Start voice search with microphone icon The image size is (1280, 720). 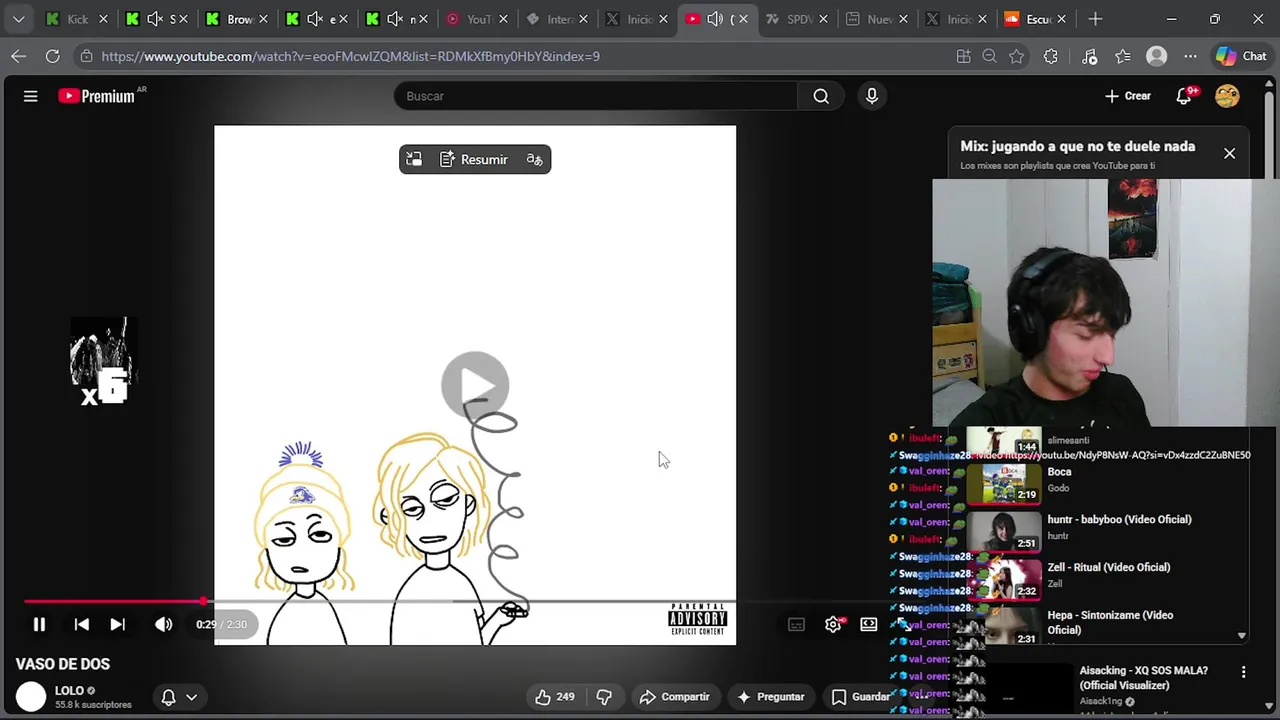[x=872, y=96]
